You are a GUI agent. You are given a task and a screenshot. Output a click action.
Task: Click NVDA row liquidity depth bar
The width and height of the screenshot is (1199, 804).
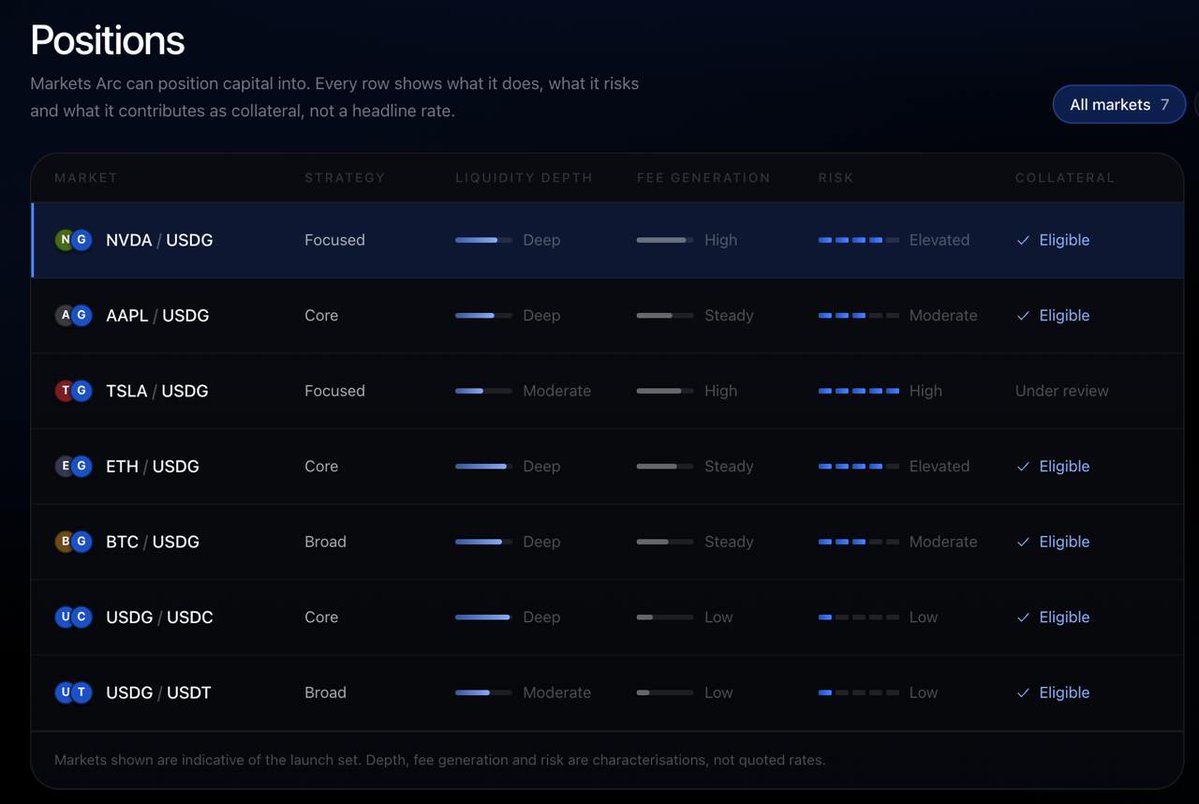pyautogui.click(x=483, y=240)
